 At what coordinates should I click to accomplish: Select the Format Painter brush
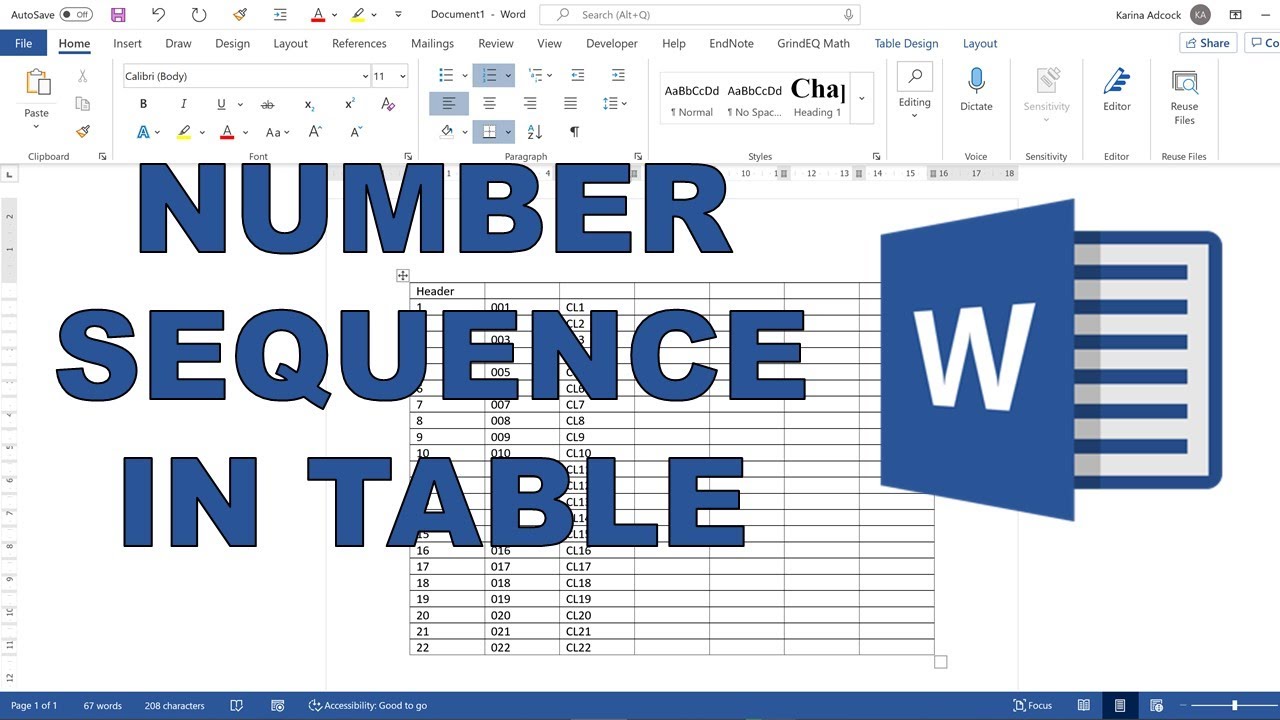point(83,131)
